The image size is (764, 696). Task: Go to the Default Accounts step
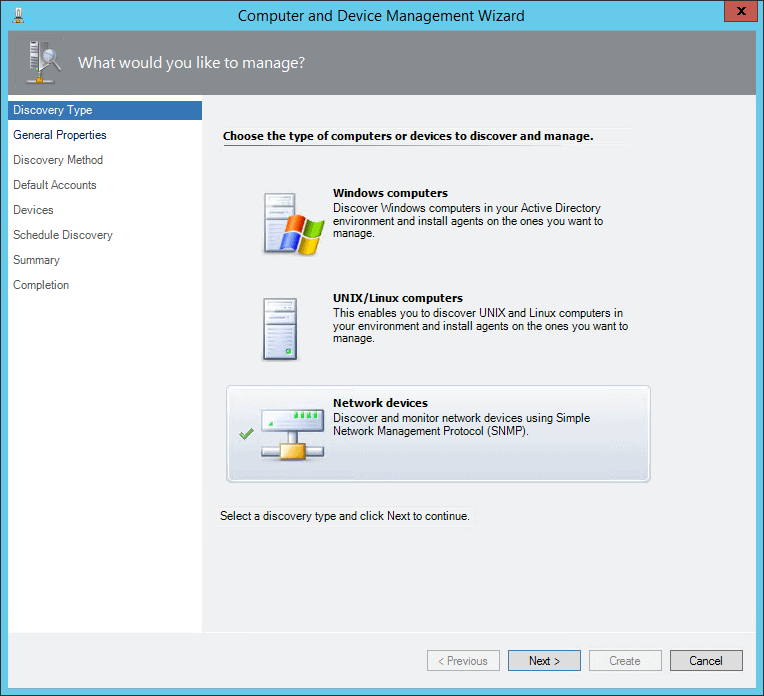click(x=55, y=185)
